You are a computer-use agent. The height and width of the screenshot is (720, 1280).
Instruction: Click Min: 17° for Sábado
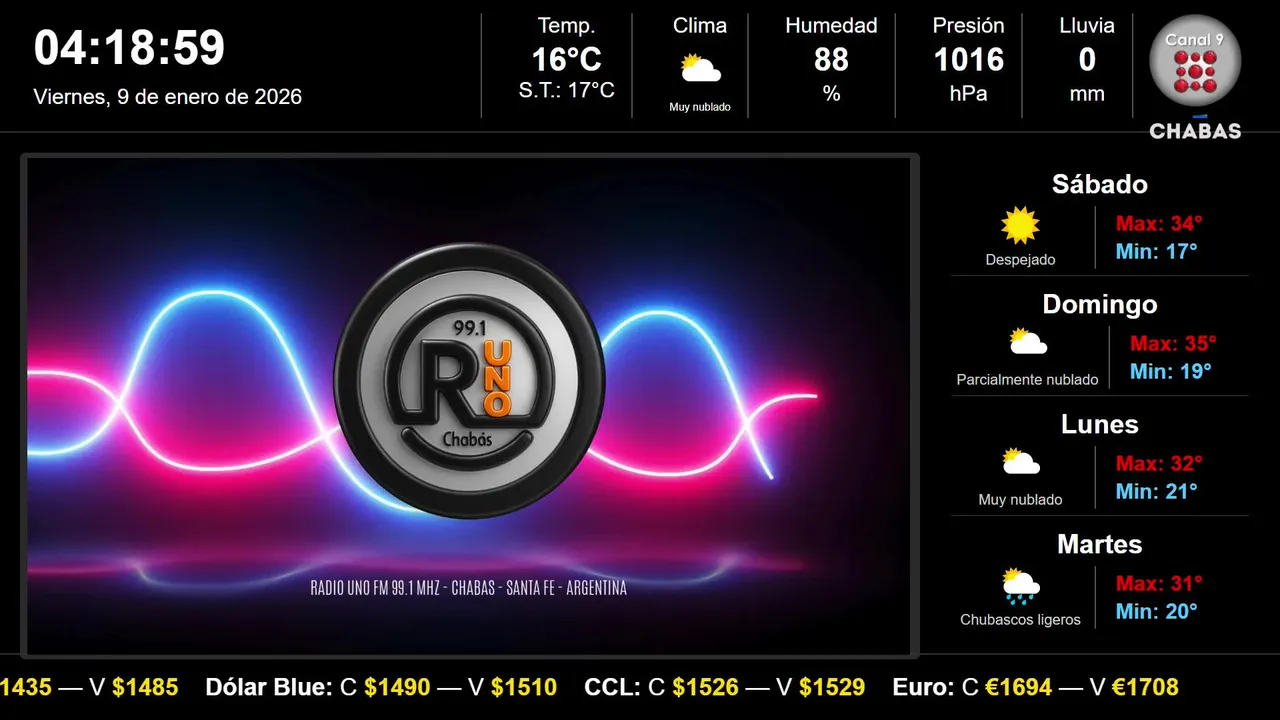1156,252
